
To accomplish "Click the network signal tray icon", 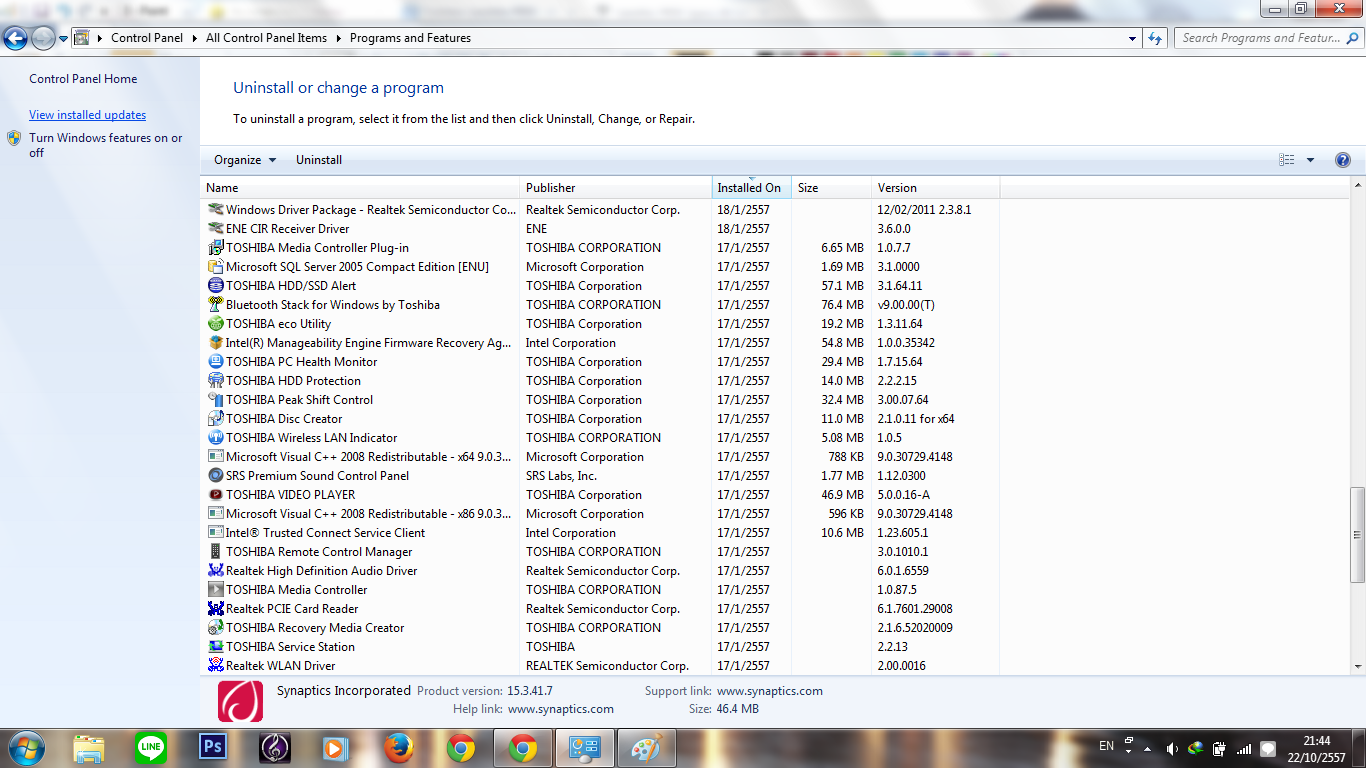I will click(x=1244, y=748).
